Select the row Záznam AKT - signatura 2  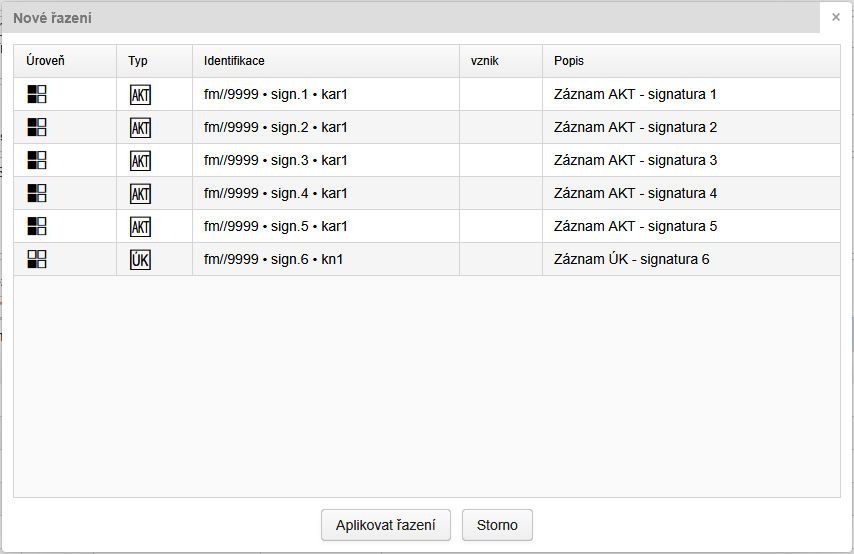click(x=635, y=128)
